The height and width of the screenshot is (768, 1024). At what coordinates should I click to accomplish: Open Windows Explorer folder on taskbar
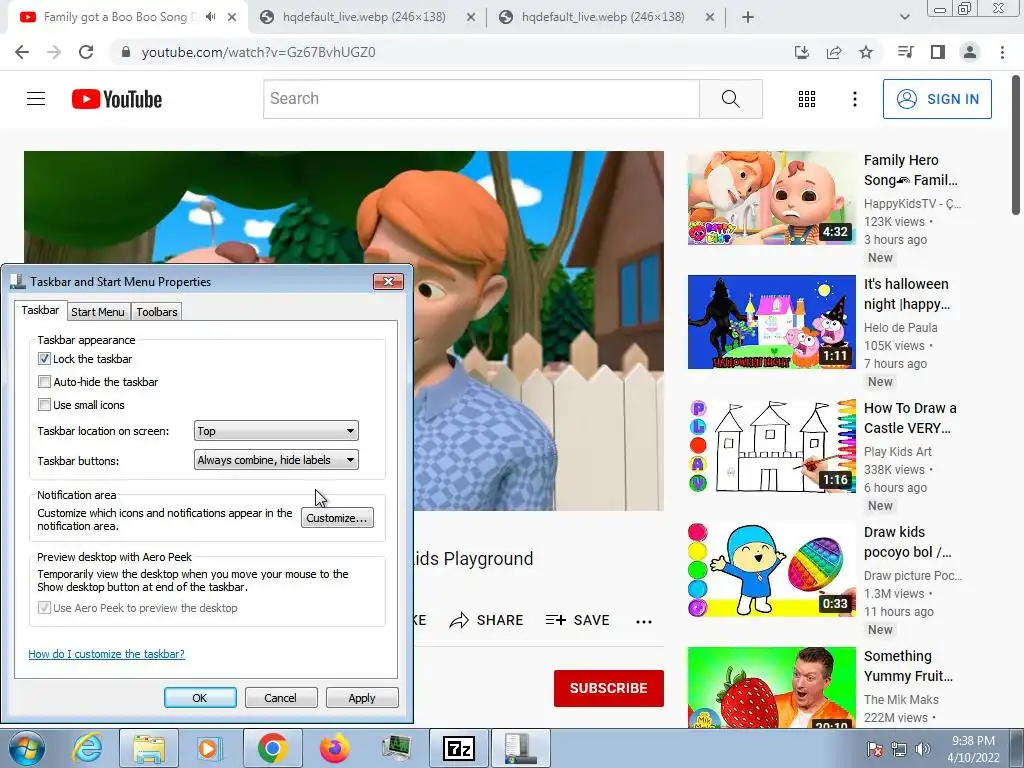pos(149,748)
